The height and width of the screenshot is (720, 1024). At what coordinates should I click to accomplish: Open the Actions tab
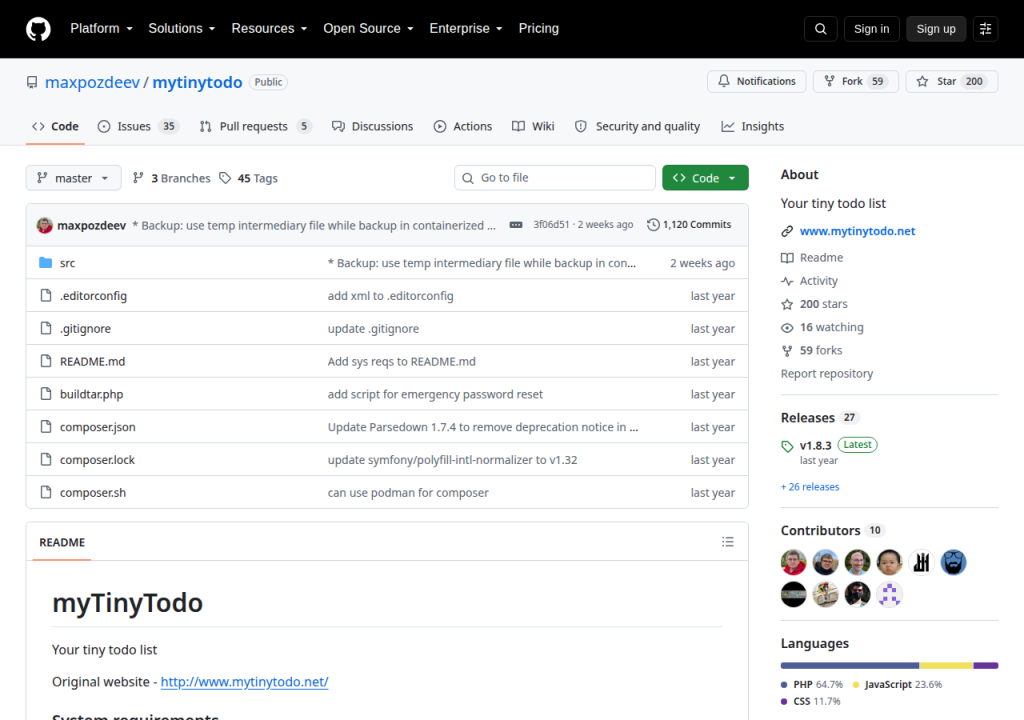click(x=463, y=126)
